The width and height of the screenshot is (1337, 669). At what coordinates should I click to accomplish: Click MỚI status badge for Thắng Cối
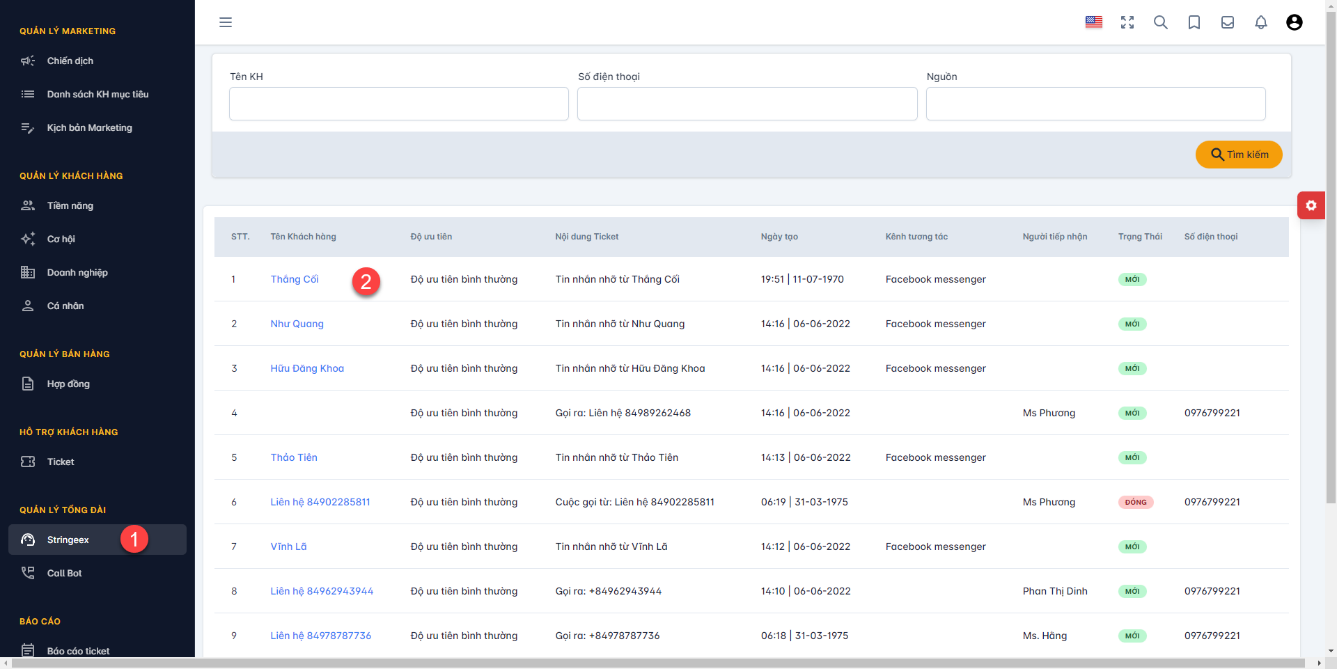[x=1132, y=279]
